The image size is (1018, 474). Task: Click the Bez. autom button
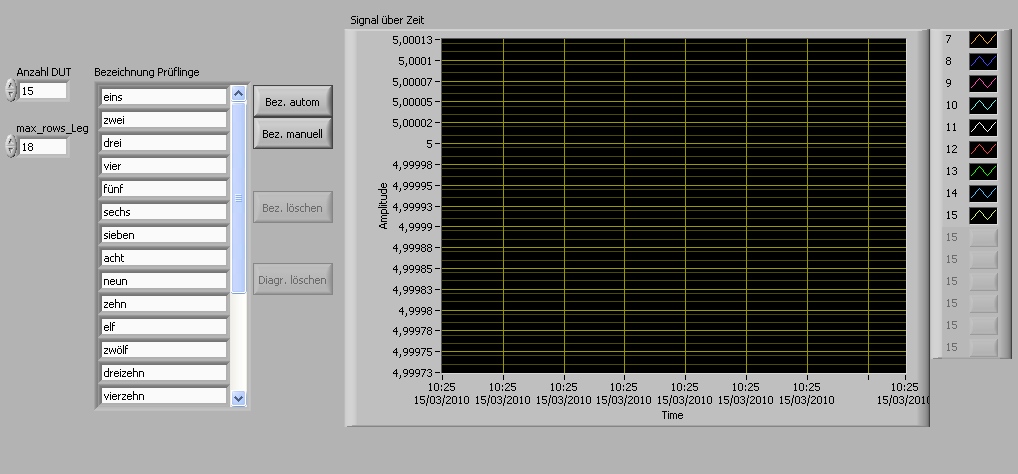pos(292,102)
